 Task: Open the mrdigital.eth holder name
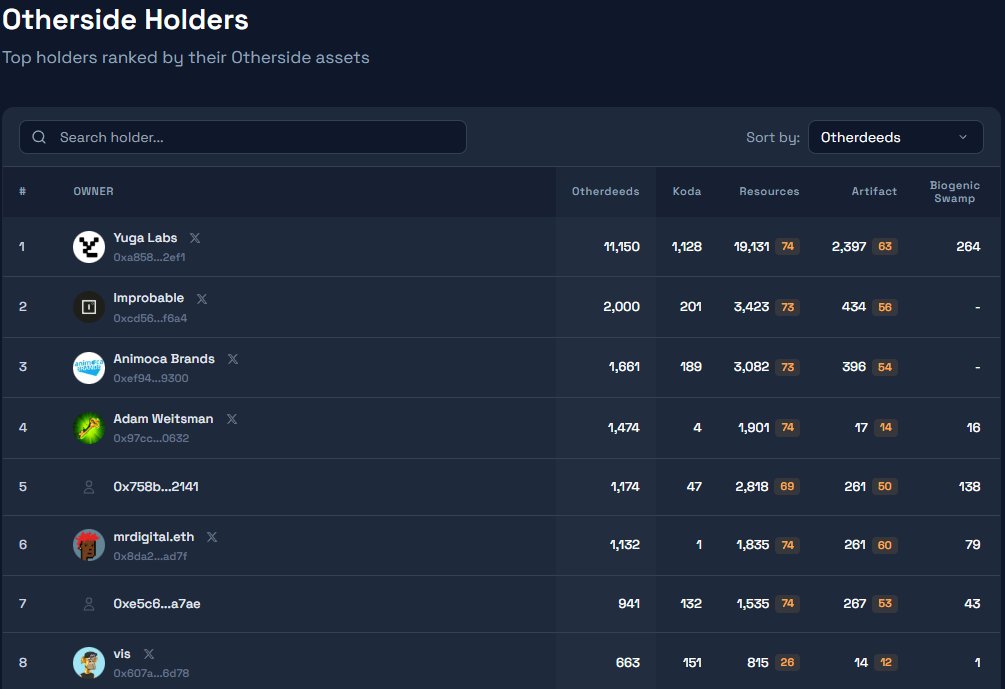[154, 537]
